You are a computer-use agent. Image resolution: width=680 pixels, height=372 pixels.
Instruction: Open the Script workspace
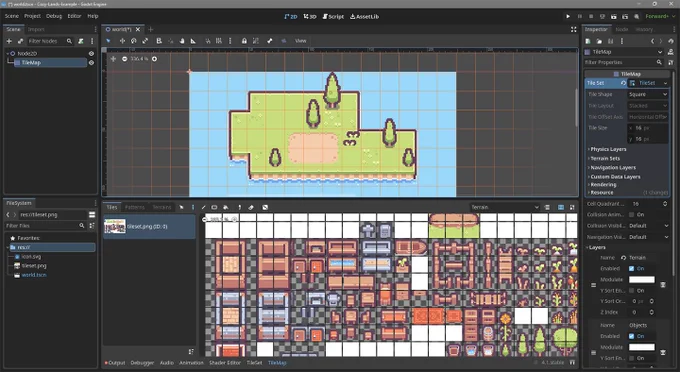point(333,16)
